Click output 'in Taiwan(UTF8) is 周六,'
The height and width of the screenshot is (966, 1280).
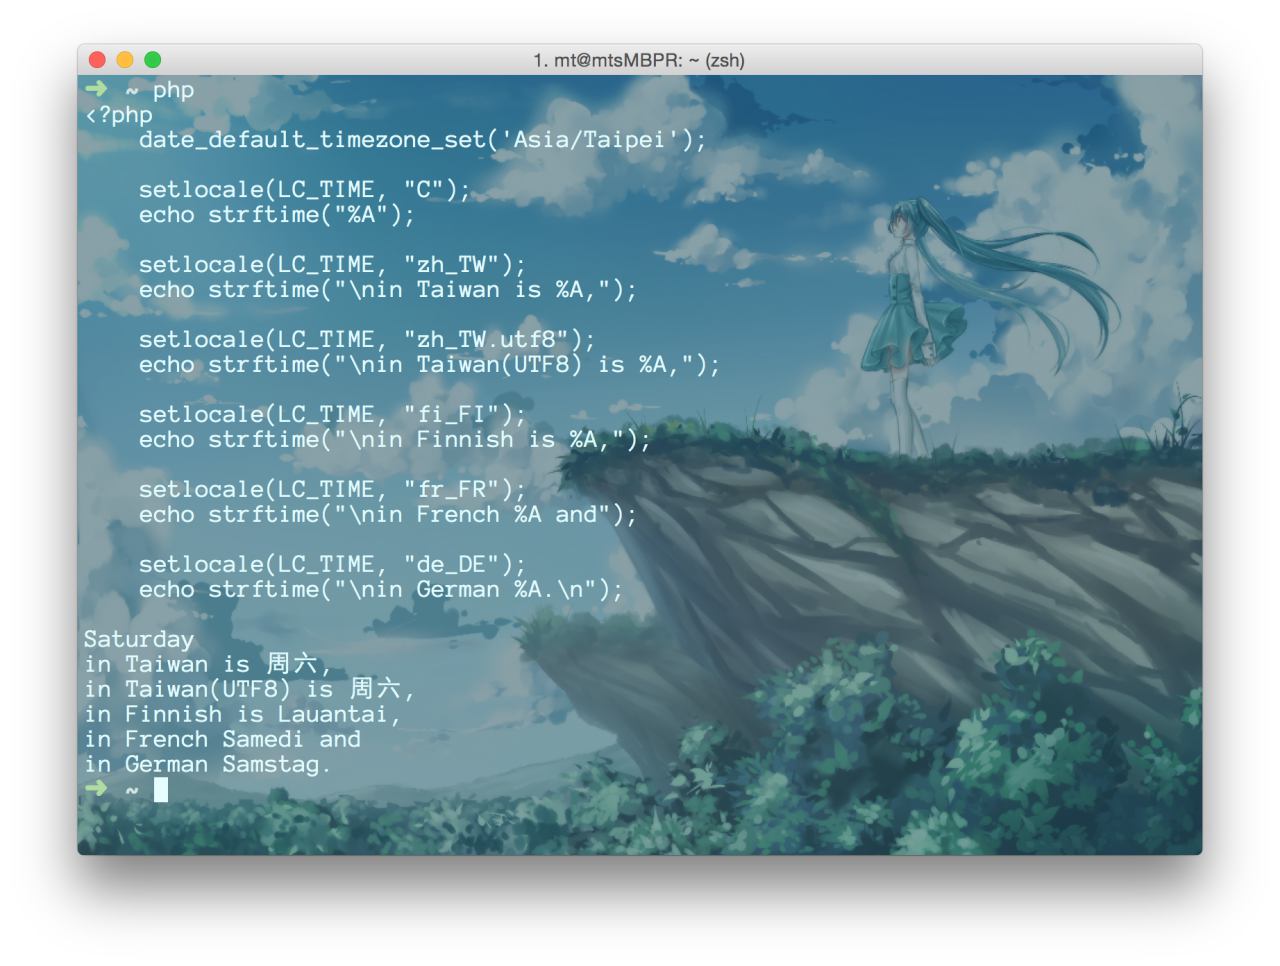(x=249, y=690)
